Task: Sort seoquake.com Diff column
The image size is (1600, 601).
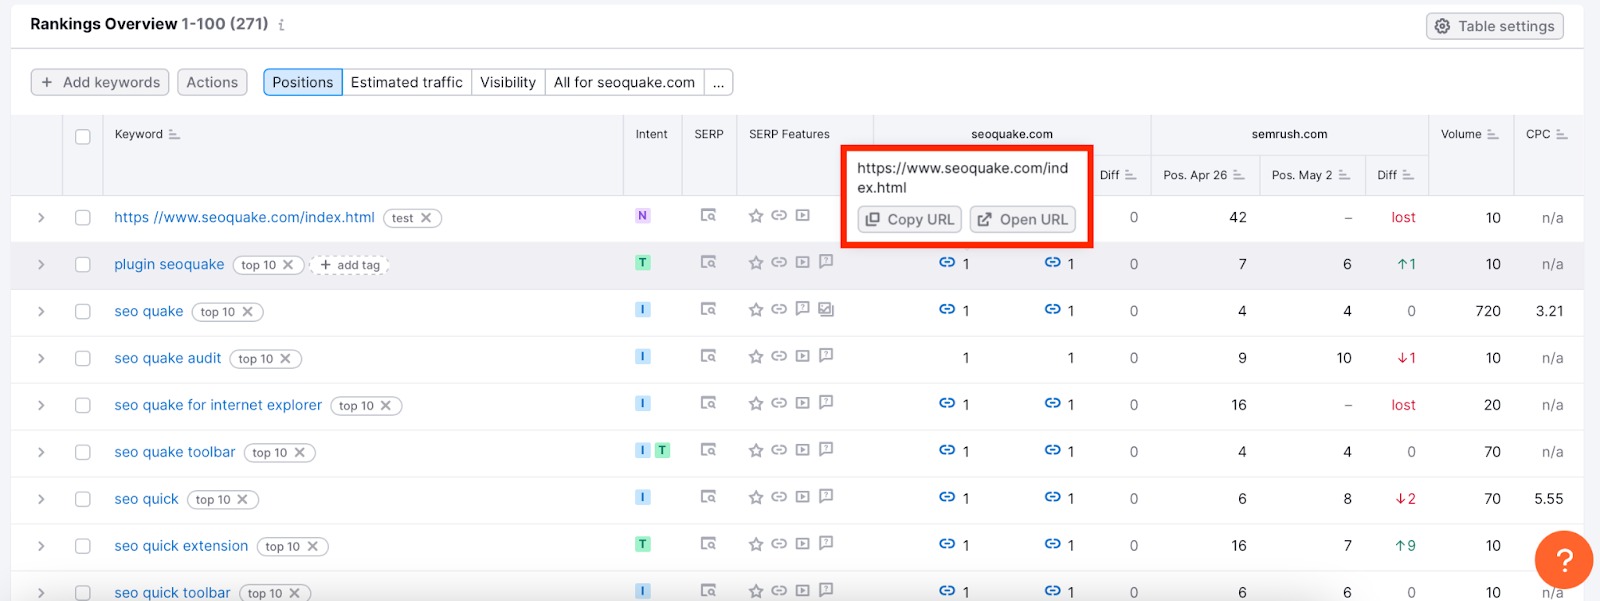Action: (x=1130, y=175)
